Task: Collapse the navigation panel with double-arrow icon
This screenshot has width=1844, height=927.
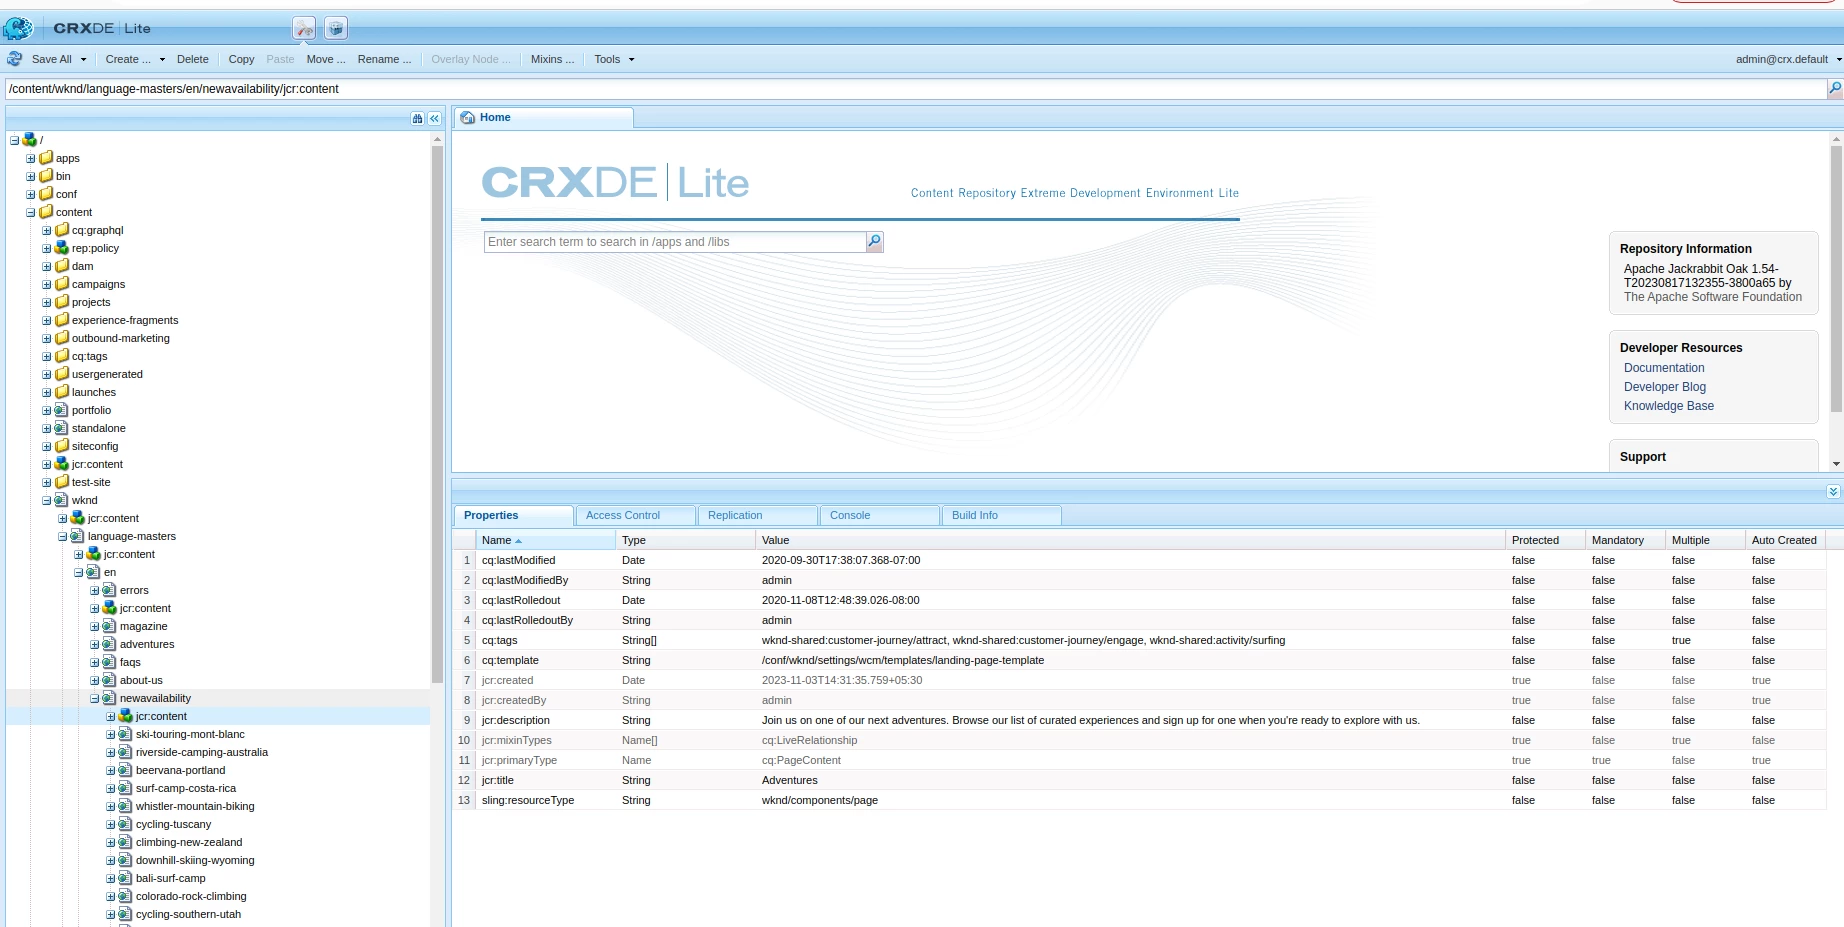Action: [x=435, y=118]
